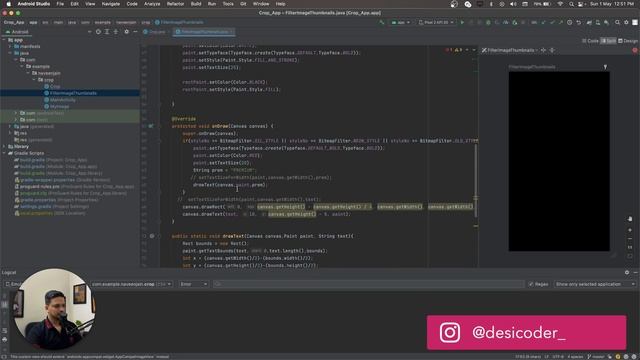Click the move icon beside preview name
Viewport: 640px width, 360px height.
point(543,50)
